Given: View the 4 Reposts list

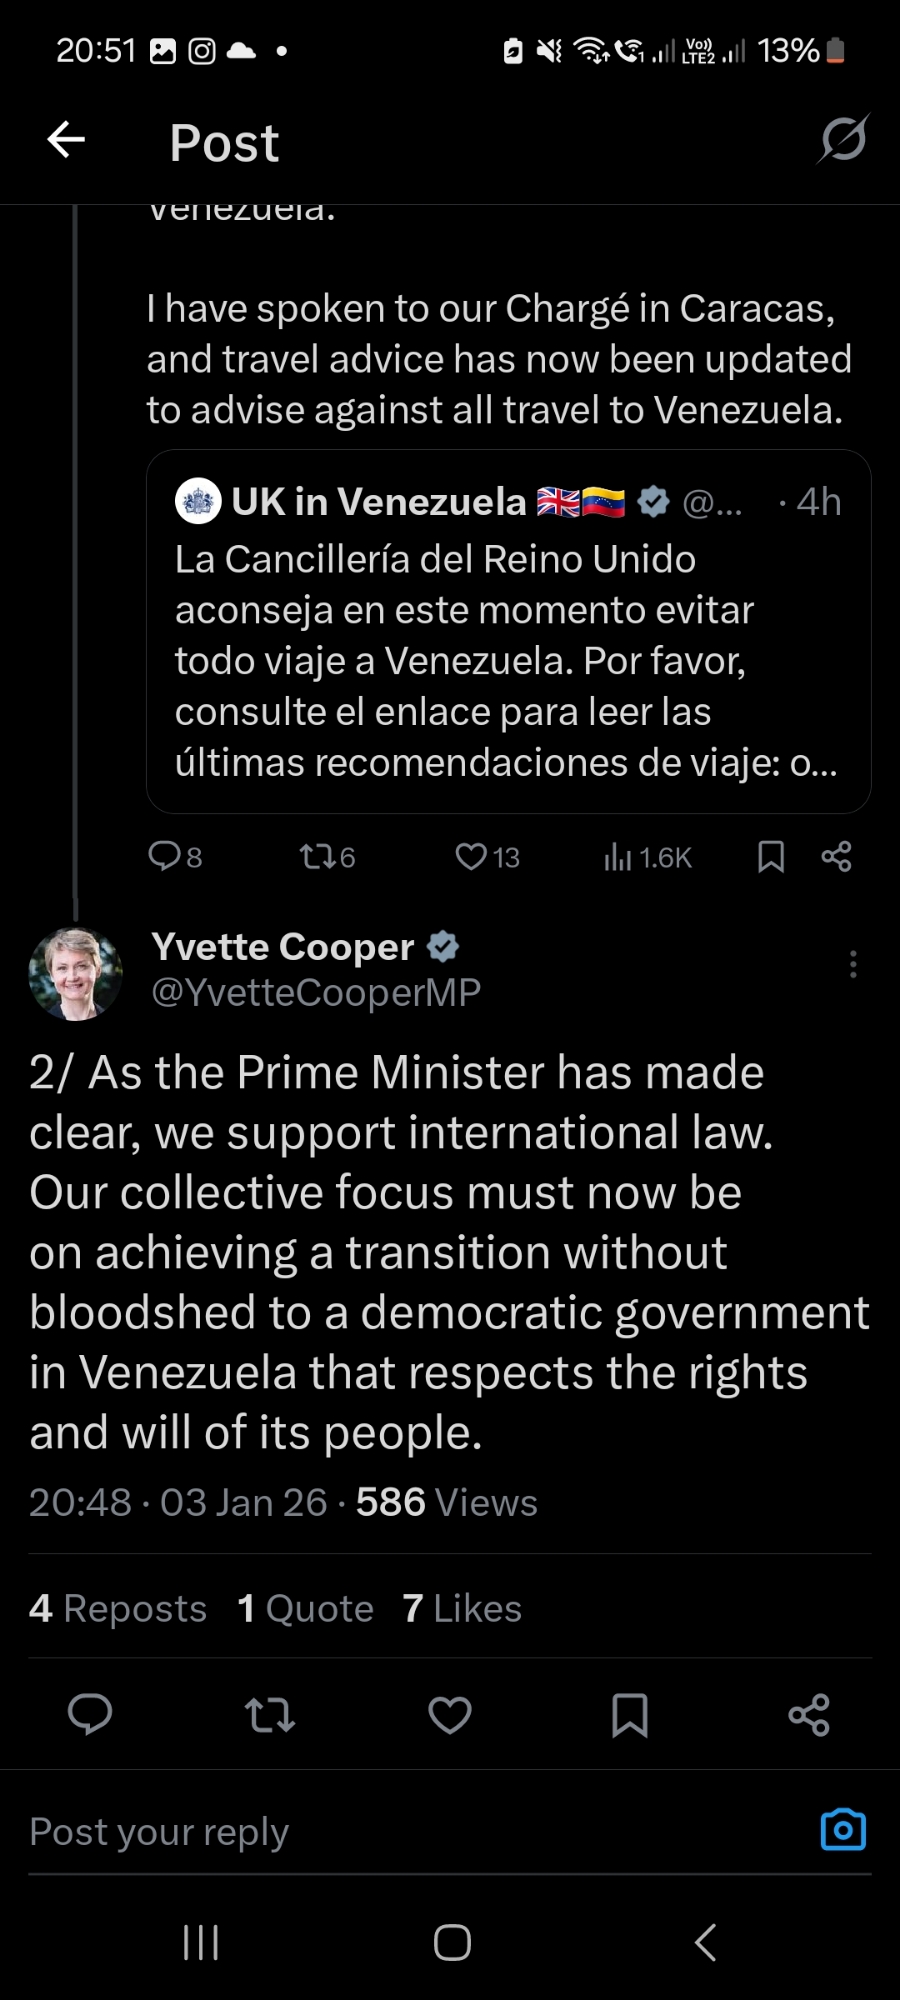Looking at the screenshot, I should tap(118, 1608).
